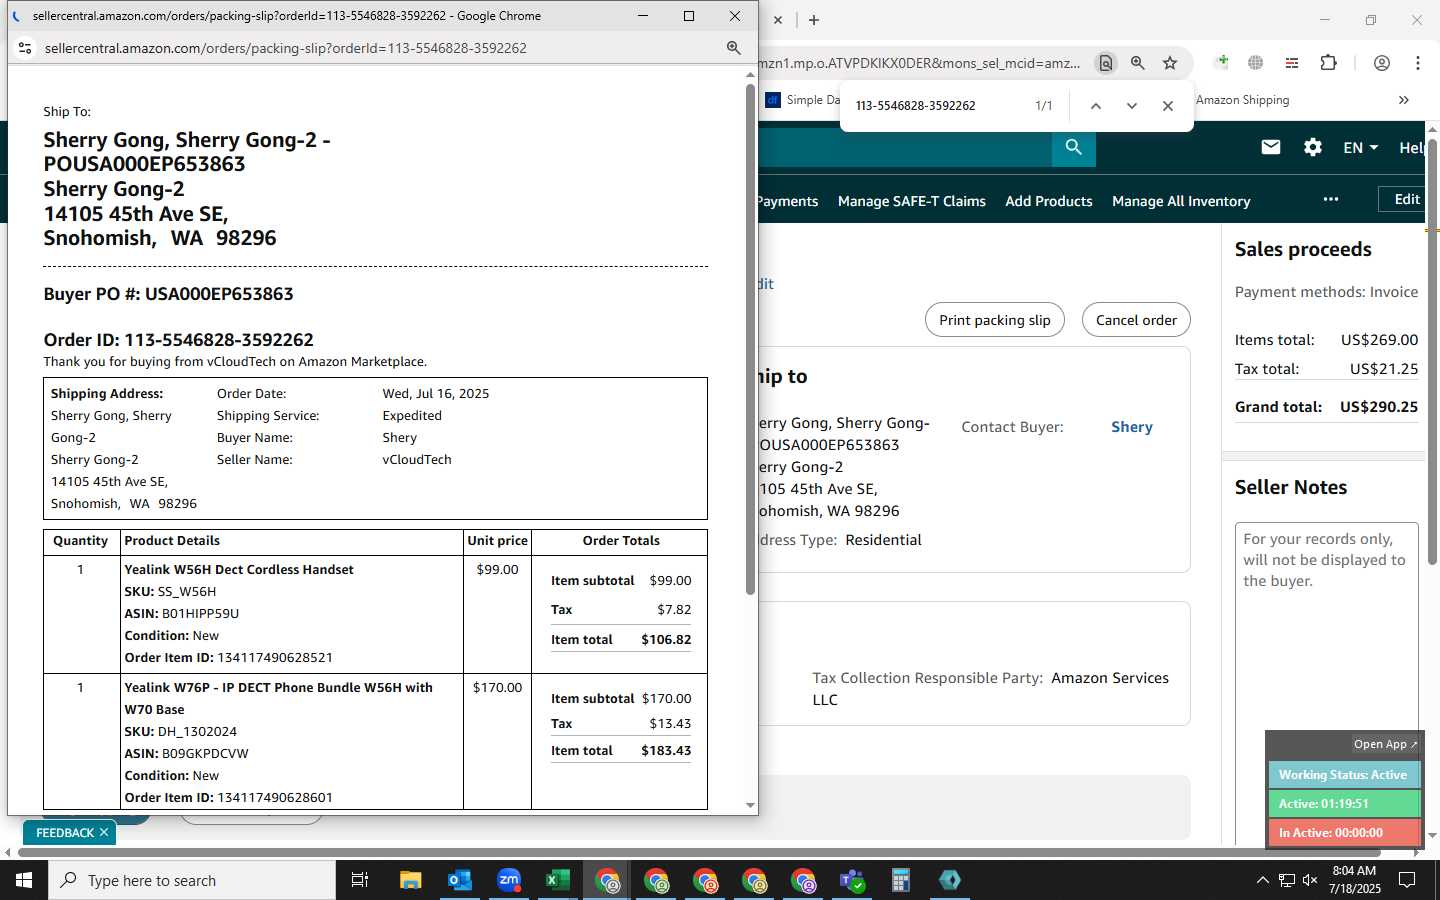Viewport: 1440px width, 900px height.
Task: Open the Chrome profile avatar icon
Action: (1382, 63)
